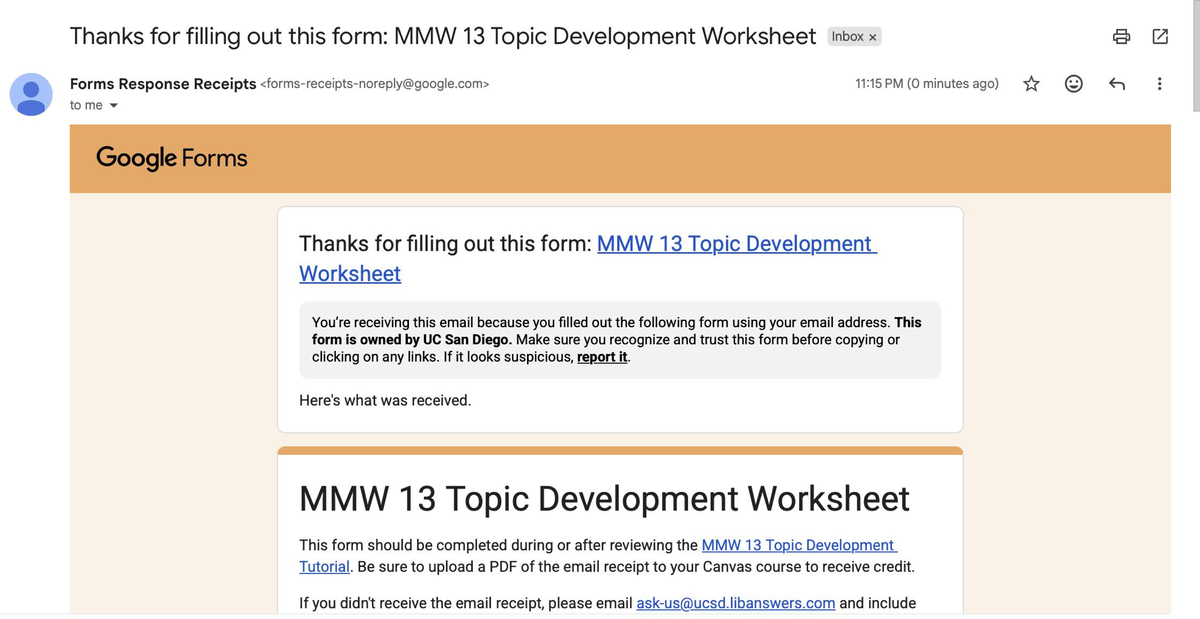Viewport: 1200px width, 619px height.
Task: Reply using the reply arrow icon
Action: pyautogui.click(x=1117, y=84)
